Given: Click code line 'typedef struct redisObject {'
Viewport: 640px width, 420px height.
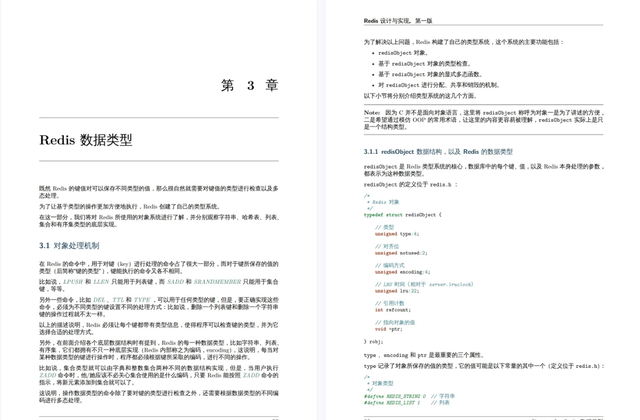Looking at the screenshot, I should [402, 215].
